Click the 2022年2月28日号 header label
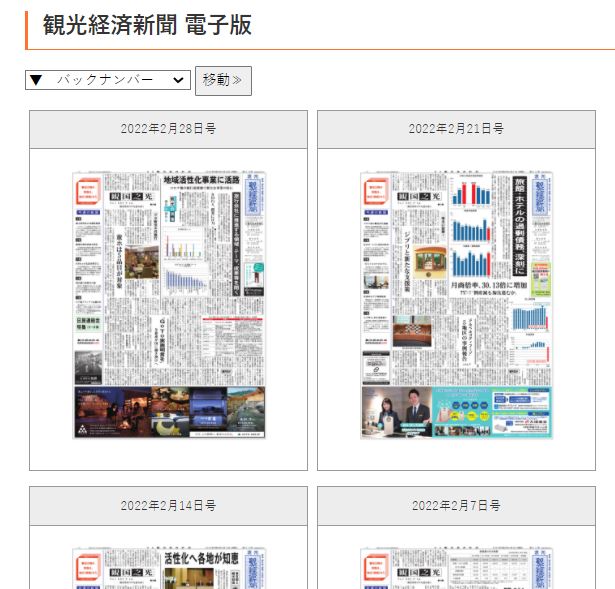 pos(168,129)
